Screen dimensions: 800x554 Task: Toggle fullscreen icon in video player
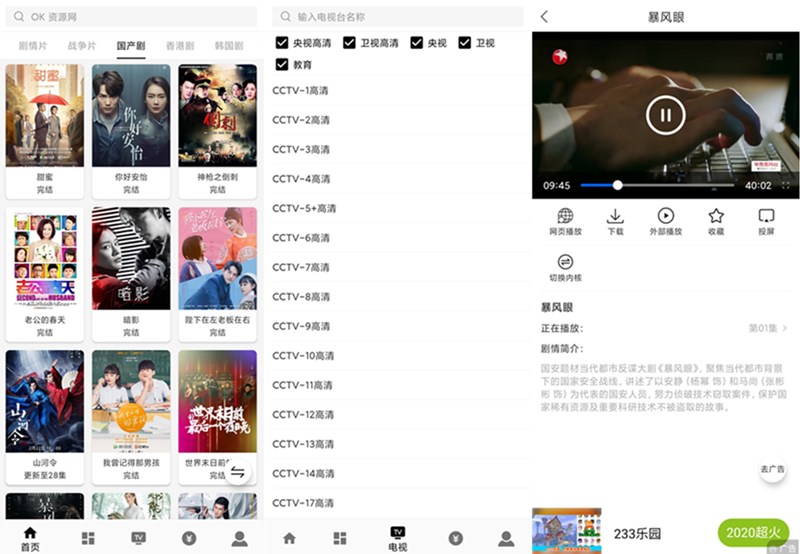(786, 186)
